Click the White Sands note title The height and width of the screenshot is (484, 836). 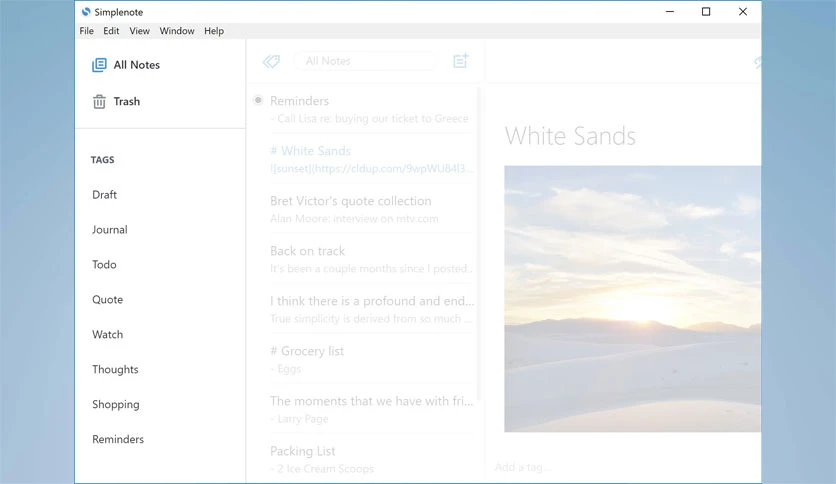pos(570,136)
